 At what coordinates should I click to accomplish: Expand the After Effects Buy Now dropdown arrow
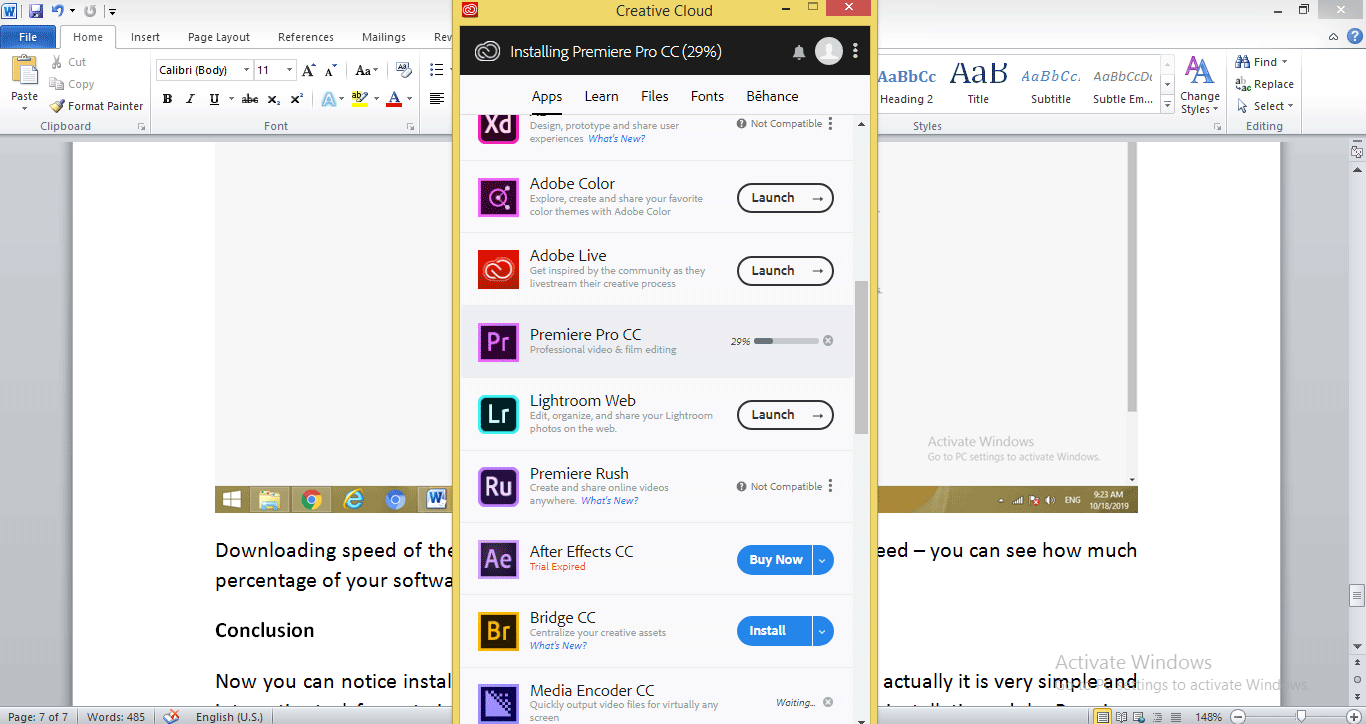pos(822,560)
